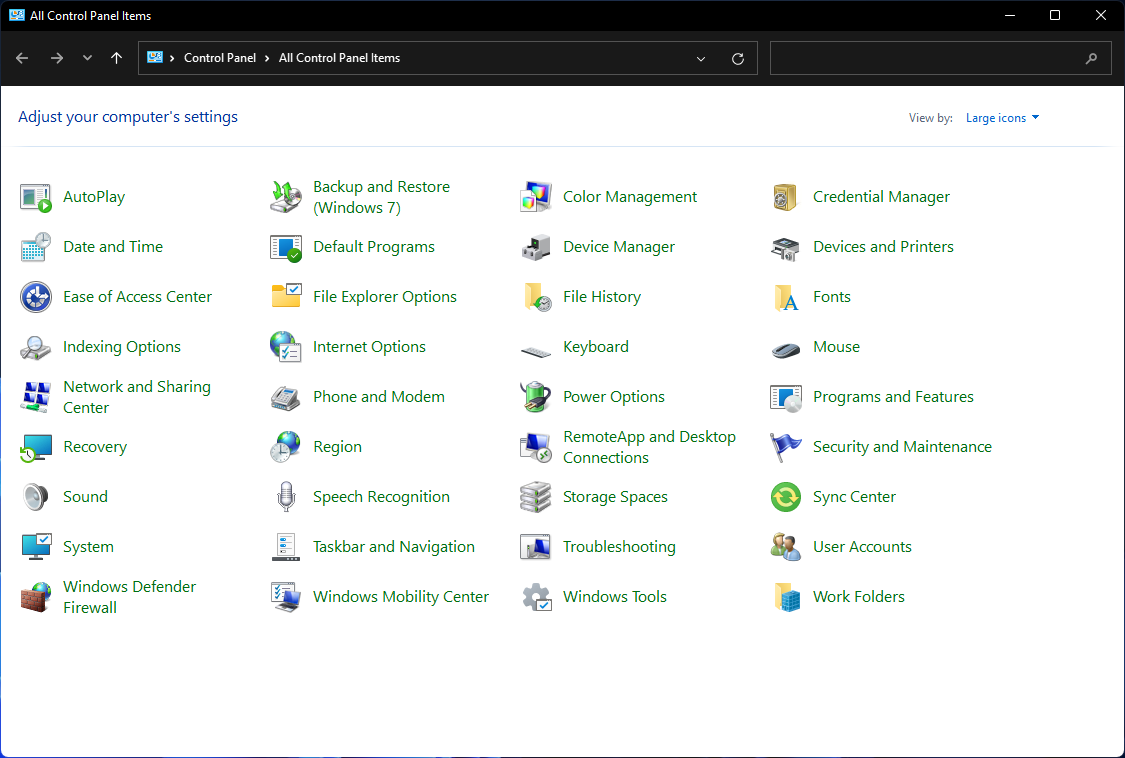Open File History

click(602, 296)
